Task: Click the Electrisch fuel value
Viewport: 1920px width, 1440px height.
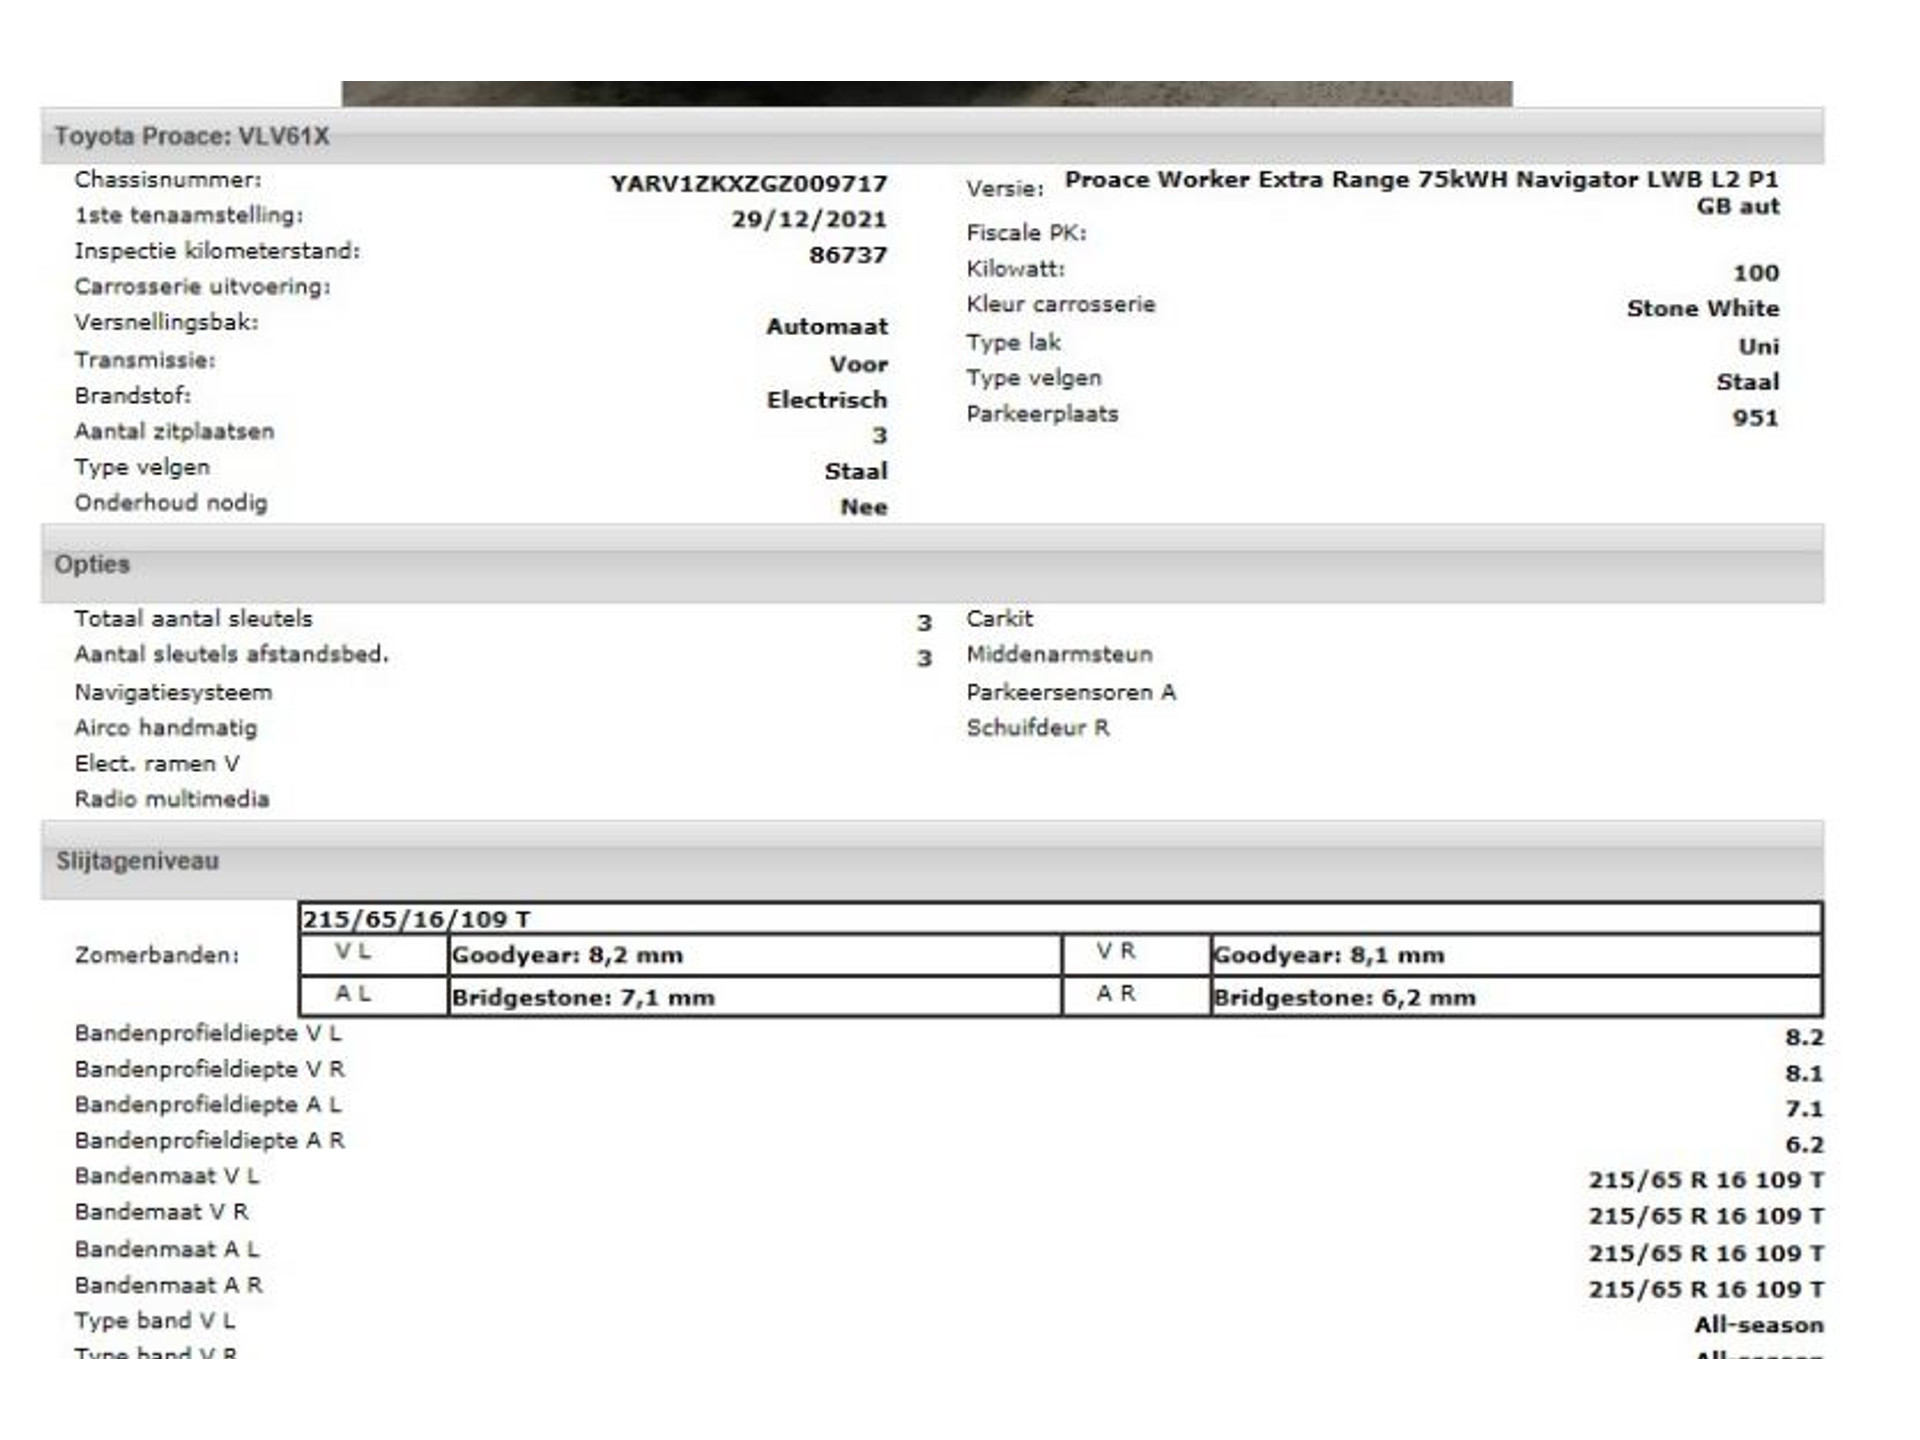Action: (826, 400)
